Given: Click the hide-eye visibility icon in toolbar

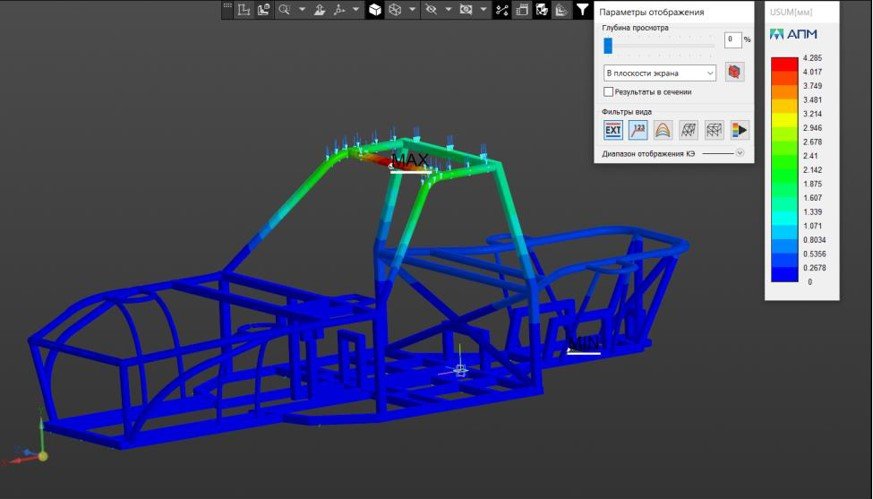Looking at the screenshot, I should pyautogui.click(x=431, y=10).
